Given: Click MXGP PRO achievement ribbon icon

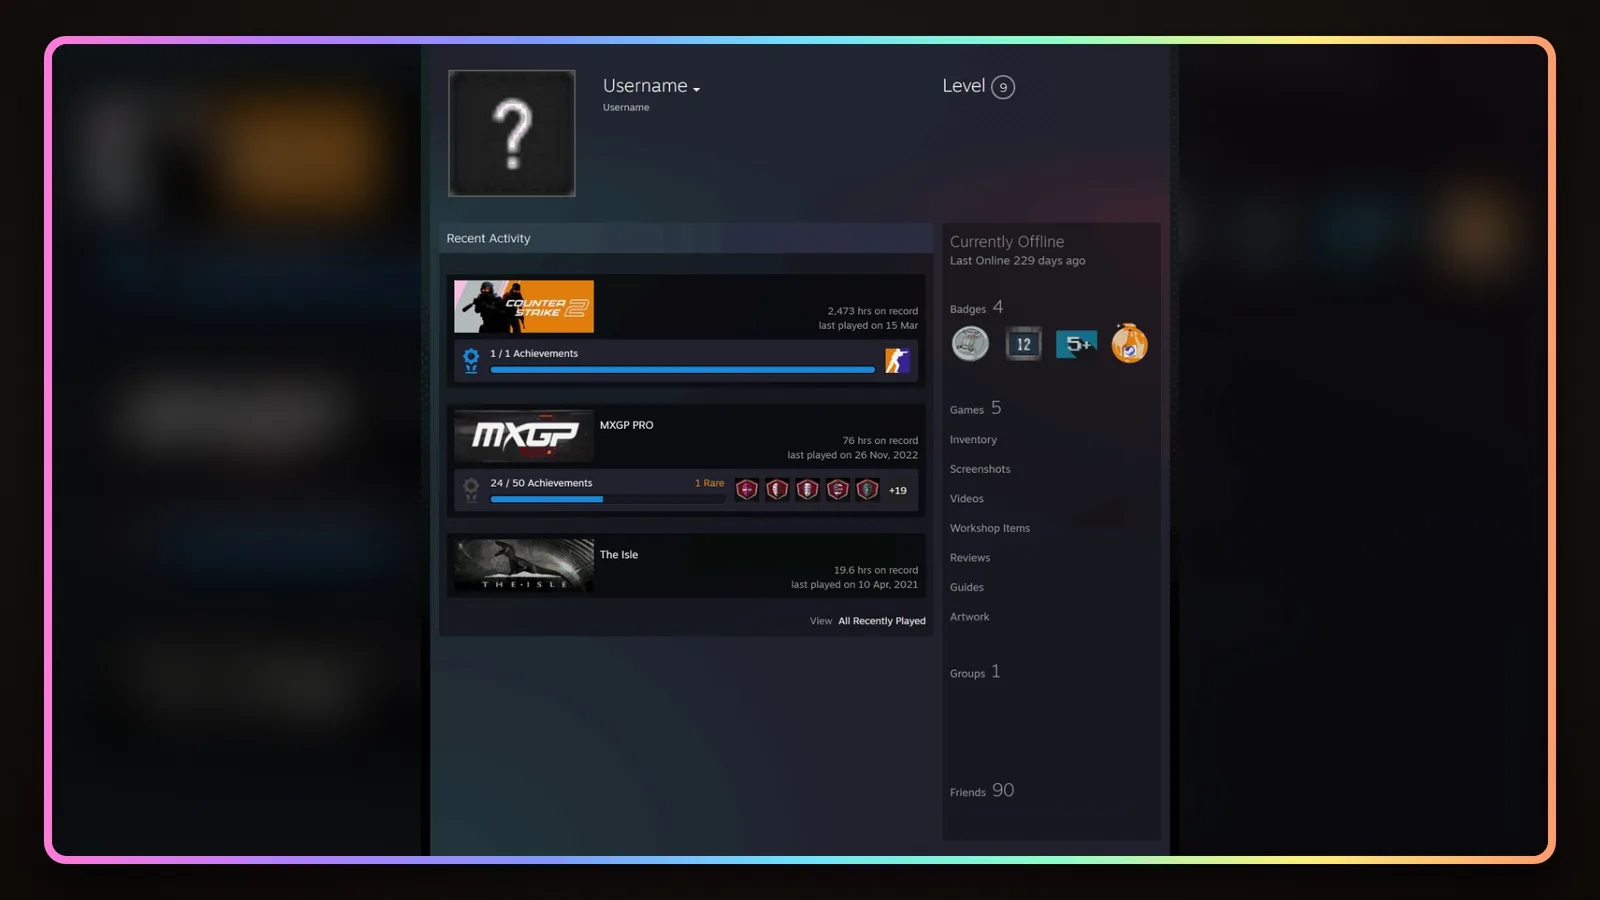Looking at the screenshot, I should click(x=471, y=490).
